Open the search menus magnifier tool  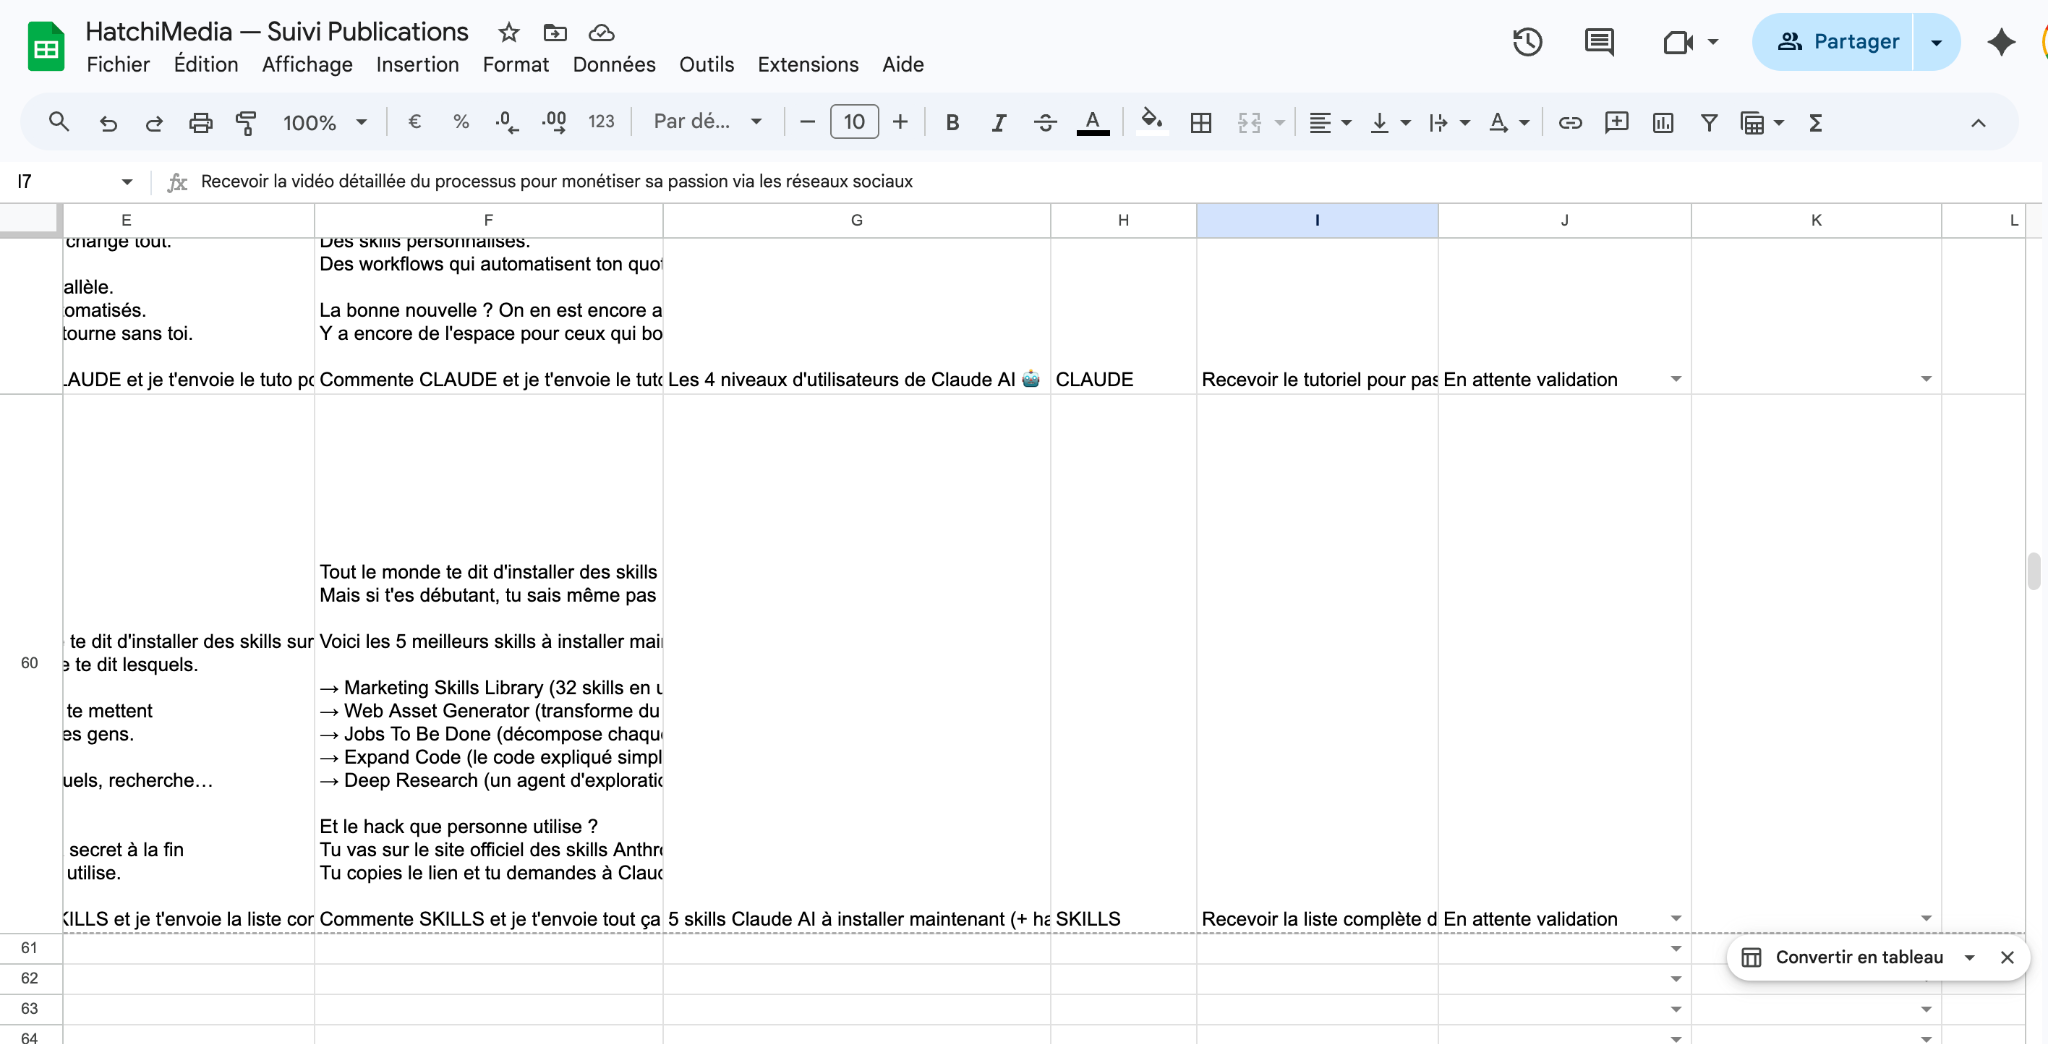pos(59,122)
